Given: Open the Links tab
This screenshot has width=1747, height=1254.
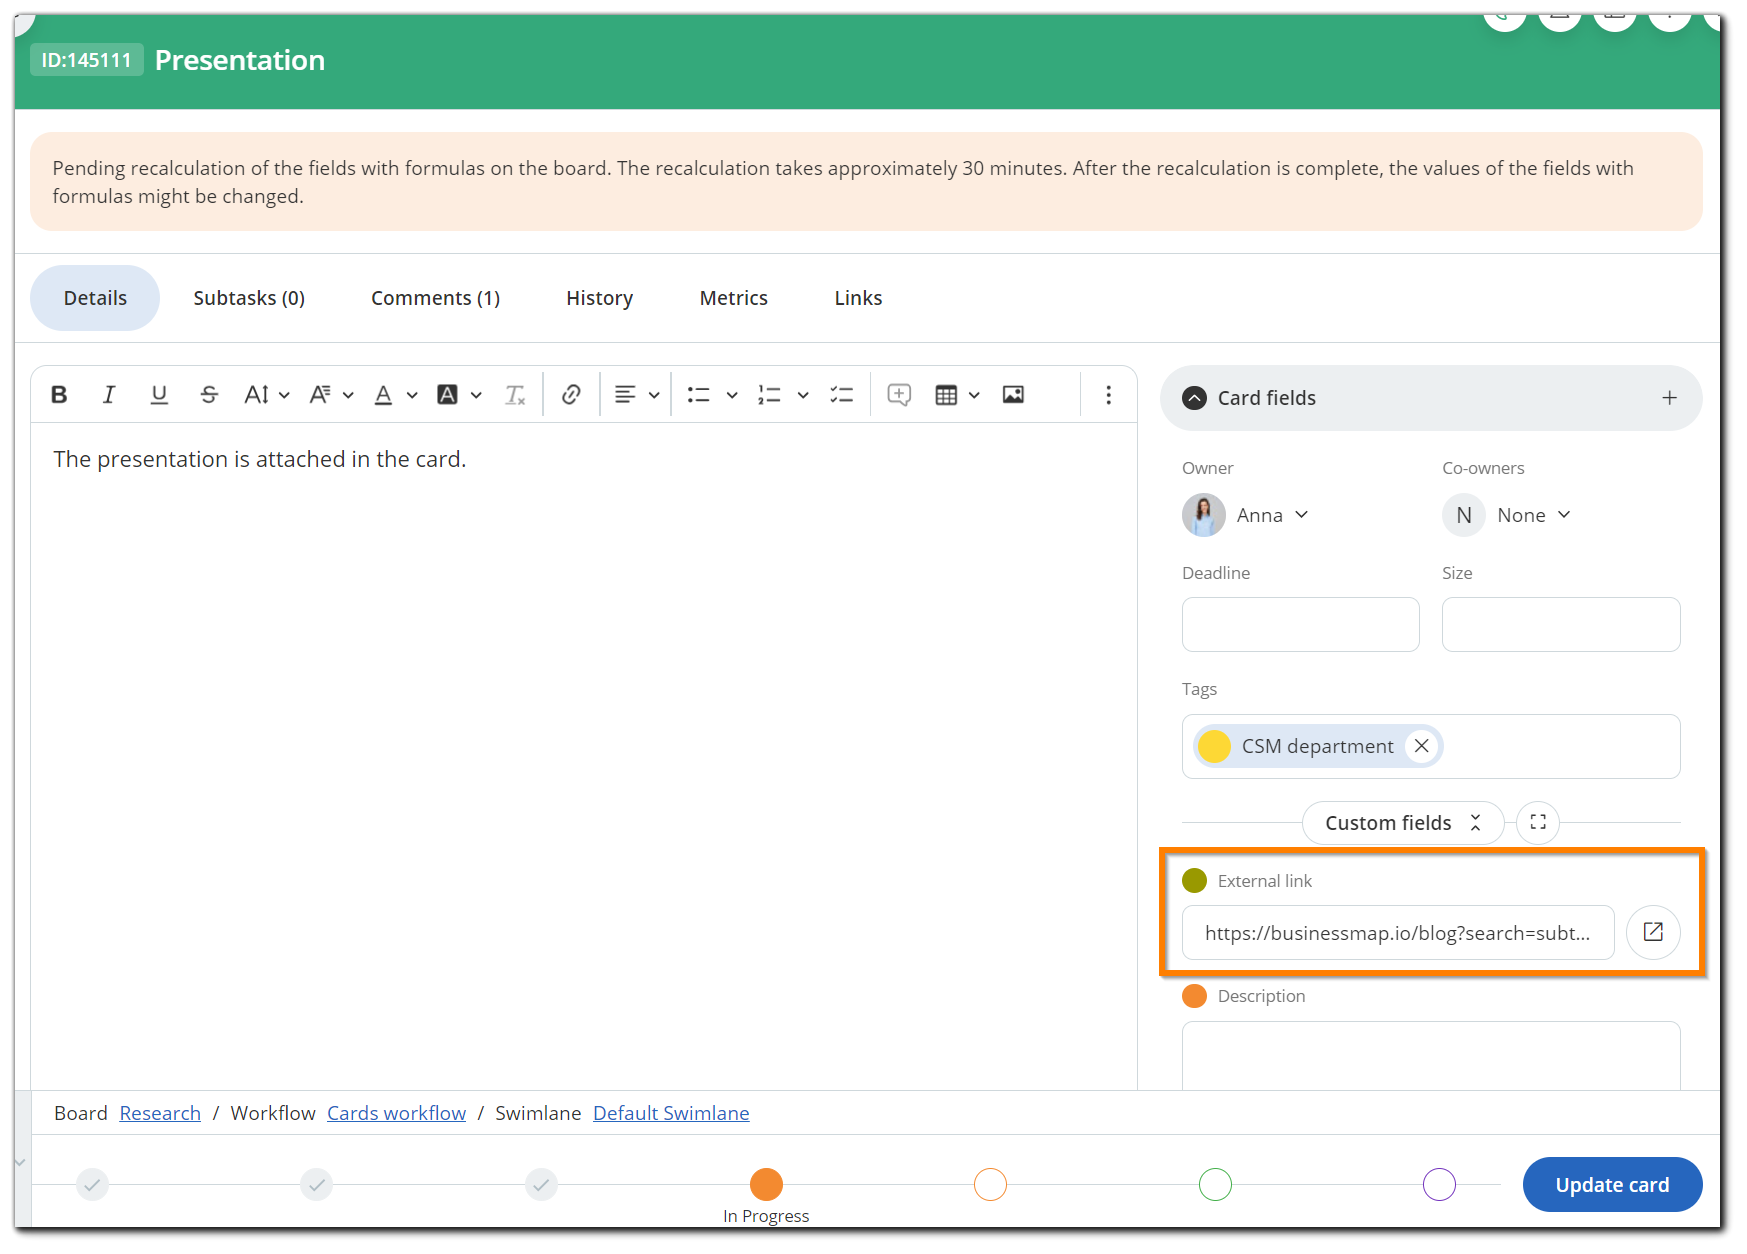Looking at the screenshot, I should tap(858, 298).
